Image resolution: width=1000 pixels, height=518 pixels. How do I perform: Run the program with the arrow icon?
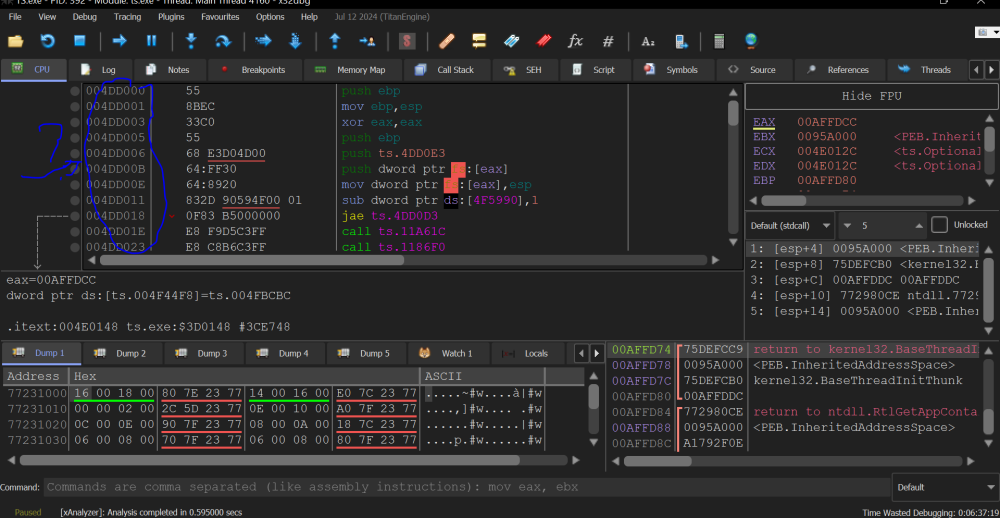click(x=119, y=41)
